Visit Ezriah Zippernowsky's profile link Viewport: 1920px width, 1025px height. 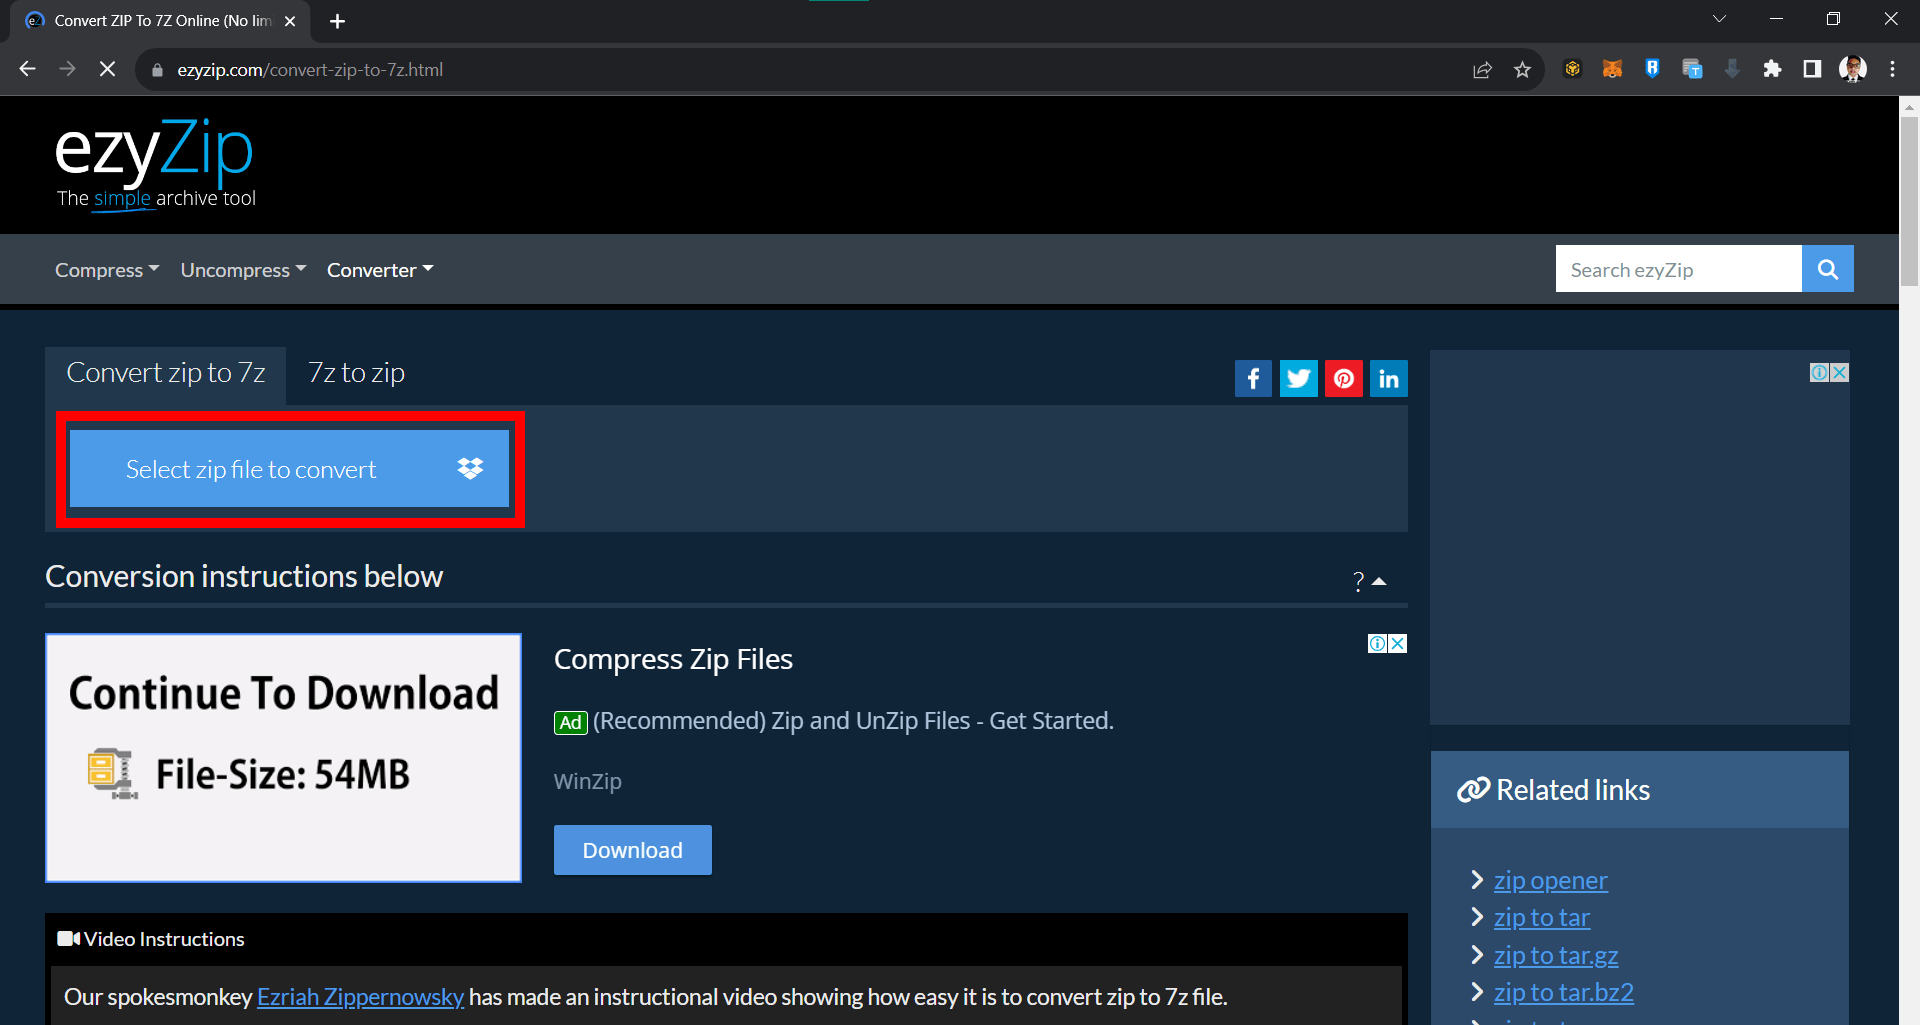[360, 996]
